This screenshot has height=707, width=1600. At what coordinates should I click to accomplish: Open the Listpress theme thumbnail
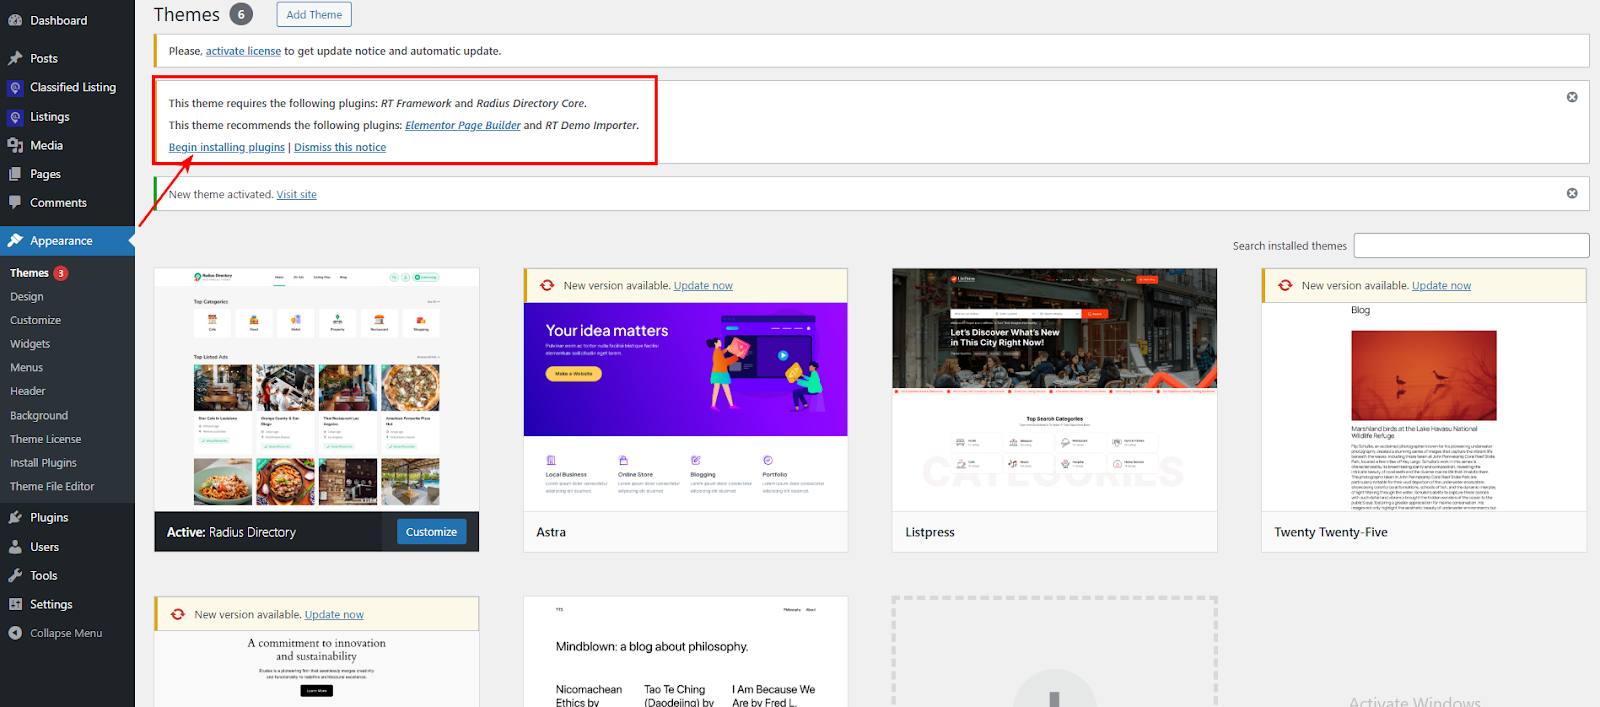click(x=1055, y=390)
